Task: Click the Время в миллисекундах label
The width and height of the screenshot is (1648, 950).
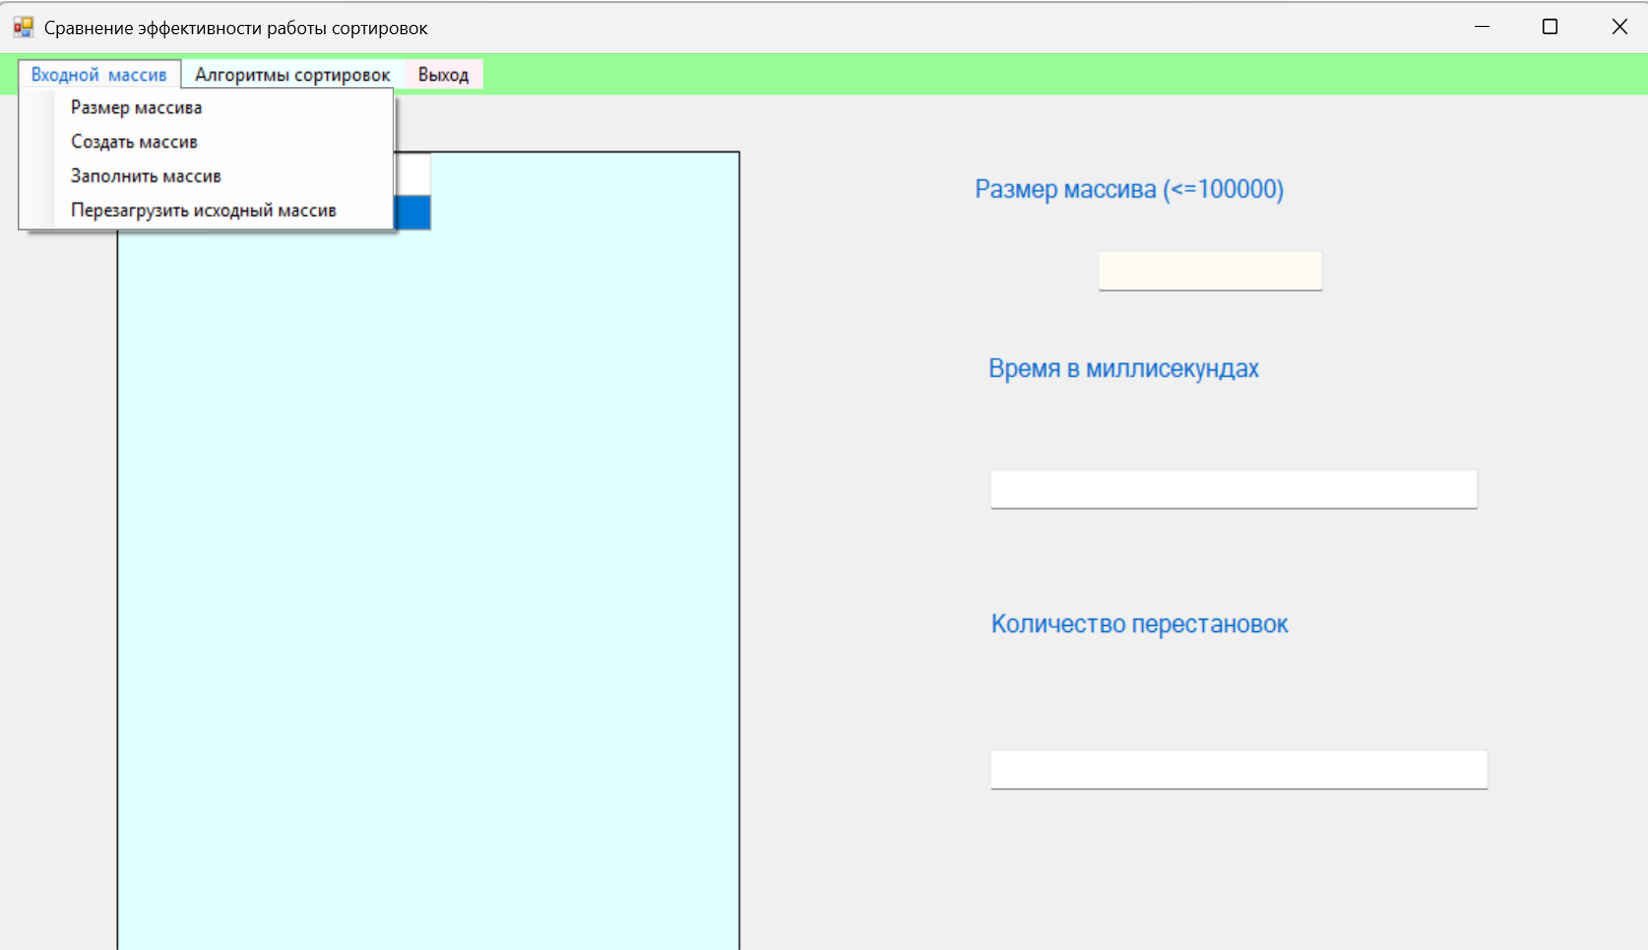Action: pyautogui.click(x=1123, y=369)
